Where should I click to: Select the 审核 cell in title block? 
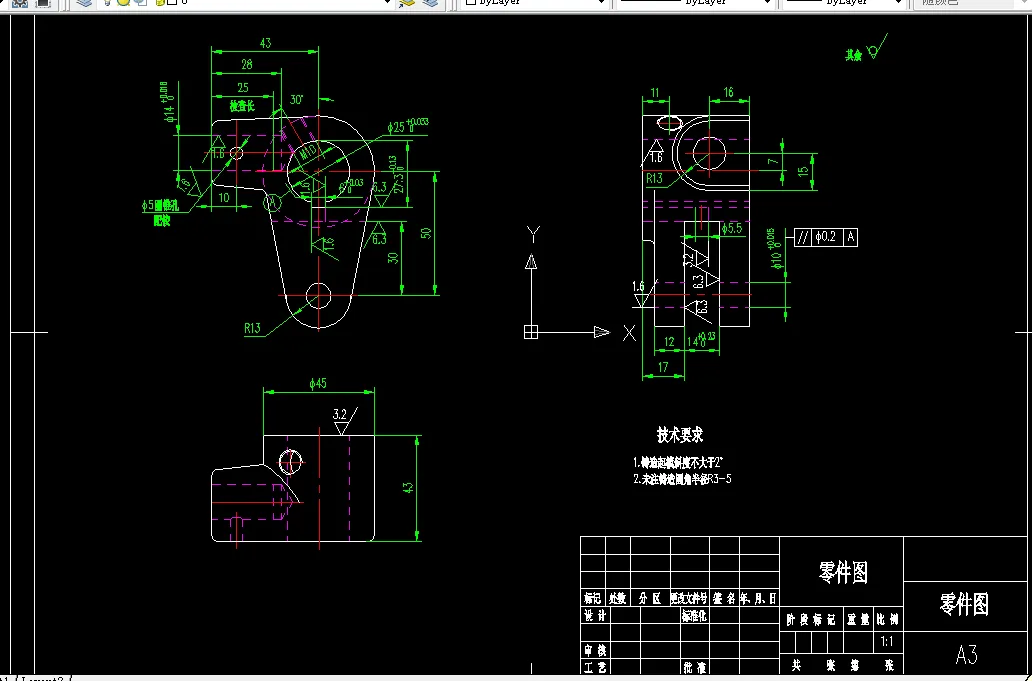[x=595, y=650]
